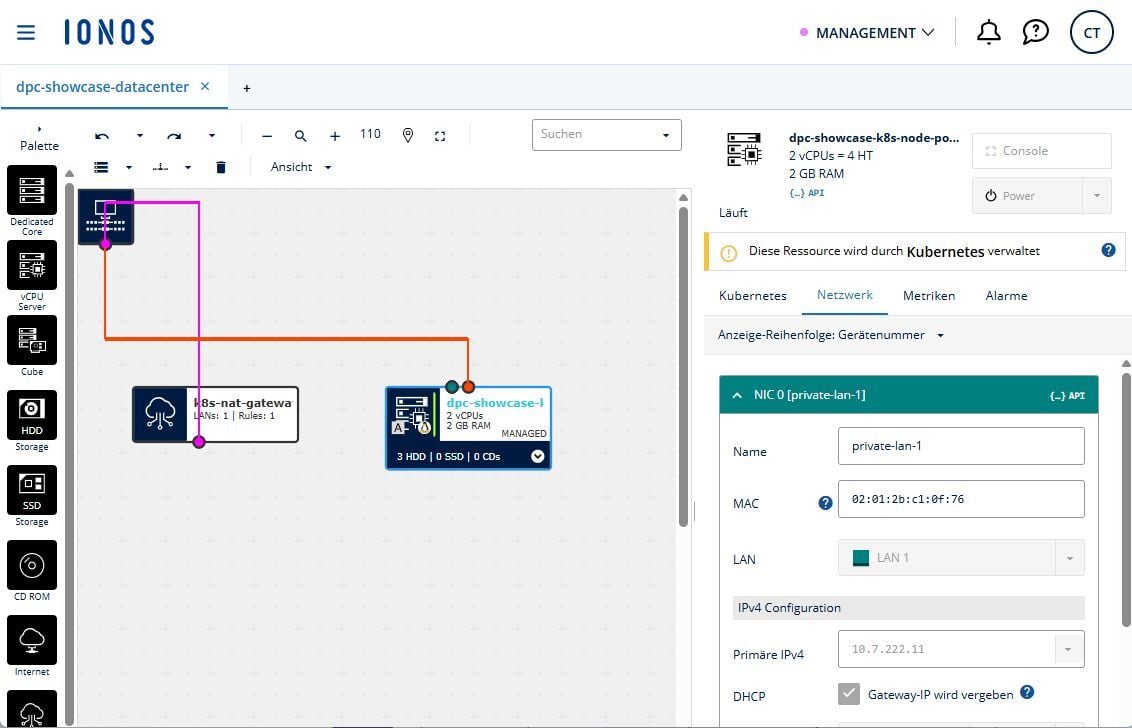Open the Ansicht dropdown menu
This screenshot has height=728, width=1132.
point(301,167)
